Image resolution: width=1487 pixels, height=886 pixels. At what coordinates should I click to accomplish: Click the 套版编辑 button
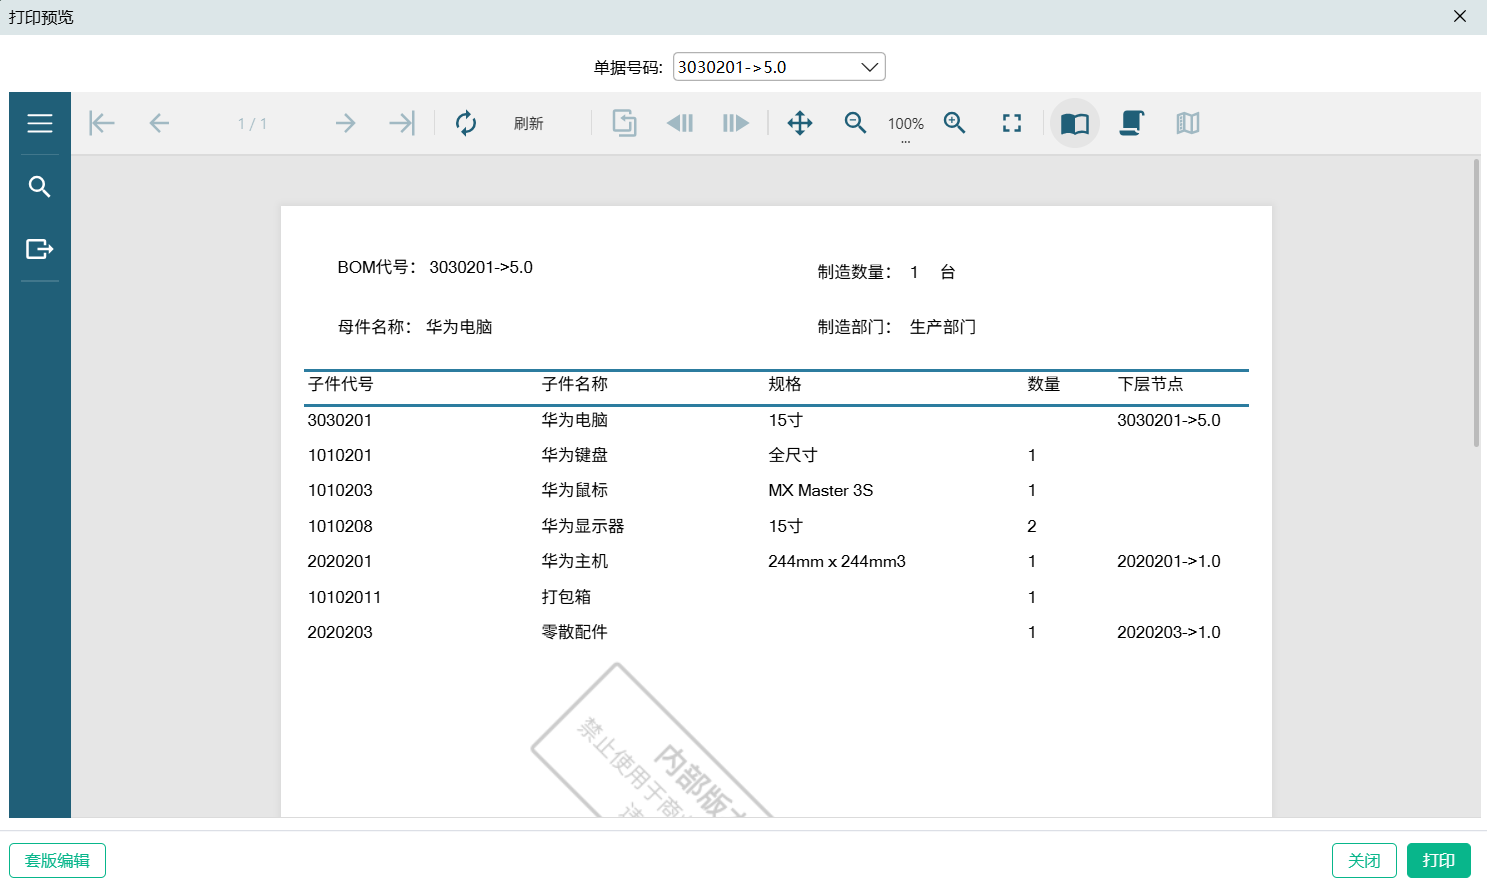[x=58, y=860]
